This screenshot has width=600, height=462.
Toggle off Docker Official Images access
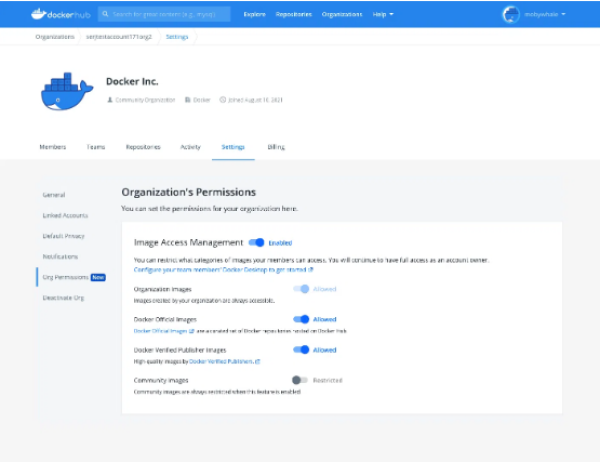[x=301, y=320]
